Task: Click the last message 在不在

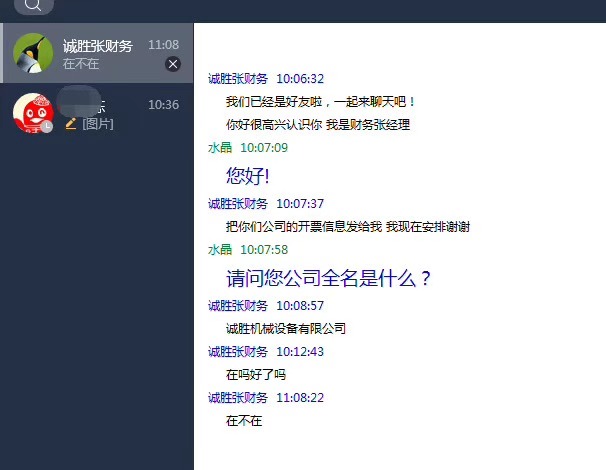Action: [244, 421]
